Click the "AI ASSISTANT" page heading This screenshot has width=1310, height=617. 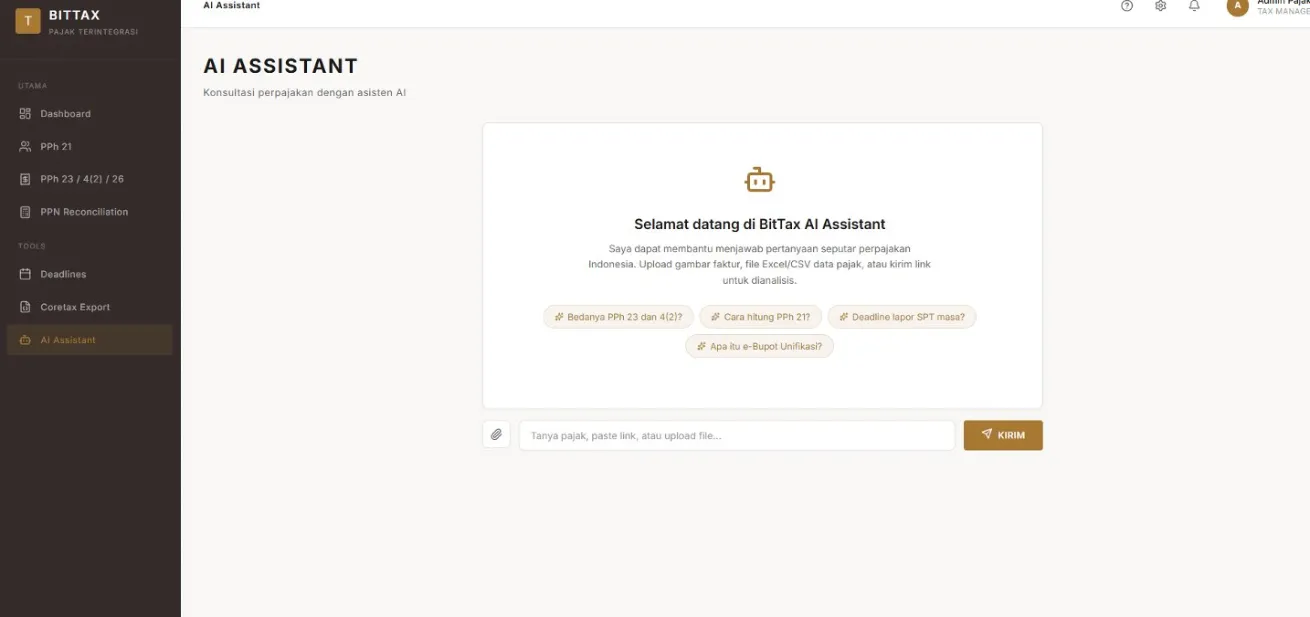281,66
